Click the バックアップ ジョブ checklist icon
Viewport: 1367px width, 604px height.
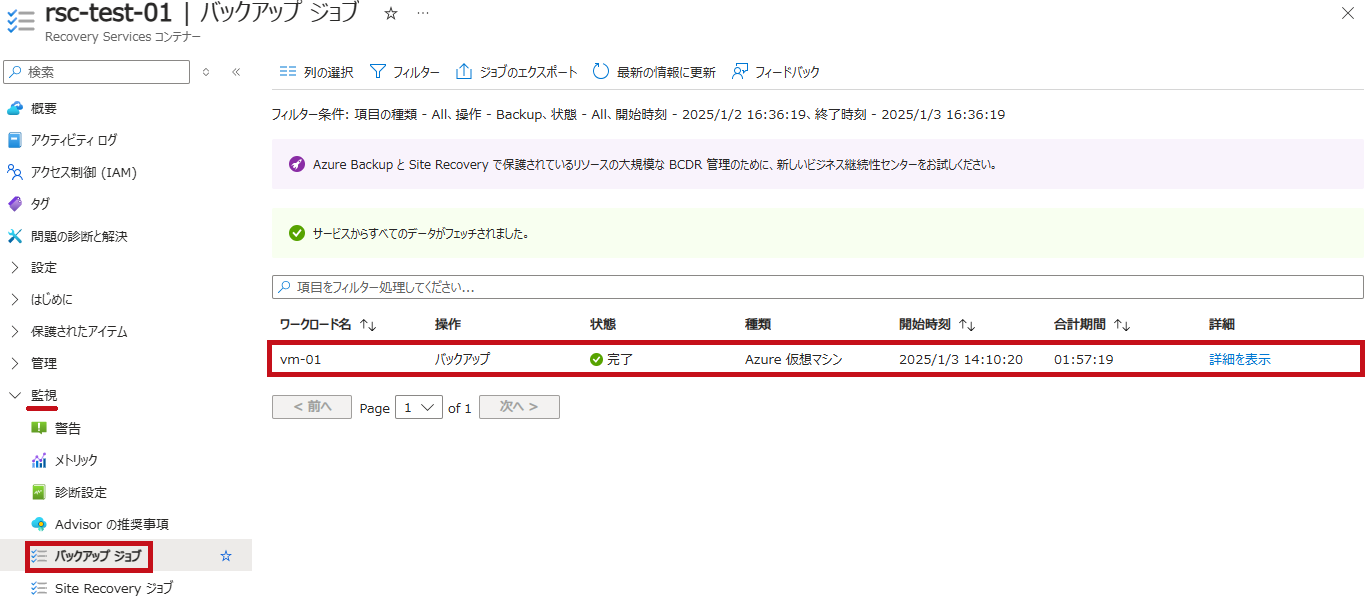pos(39,556)
